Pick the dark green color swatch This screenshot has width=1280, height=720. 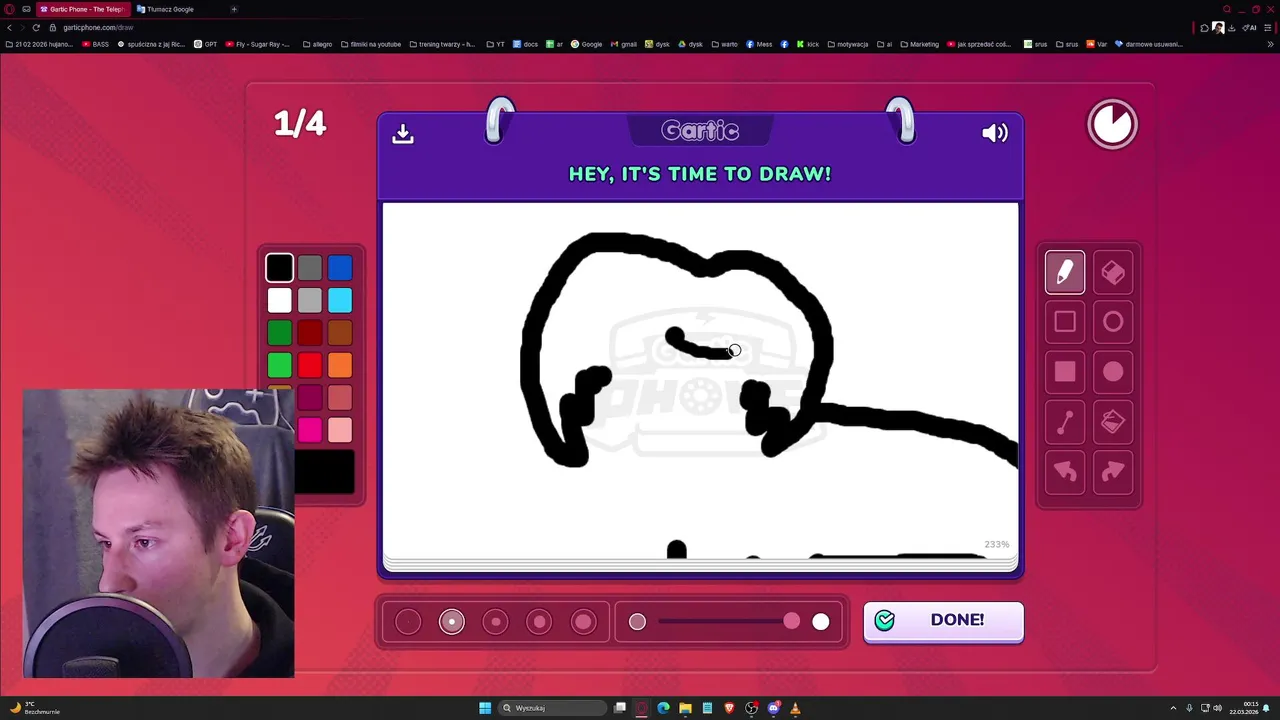point(279,333)
